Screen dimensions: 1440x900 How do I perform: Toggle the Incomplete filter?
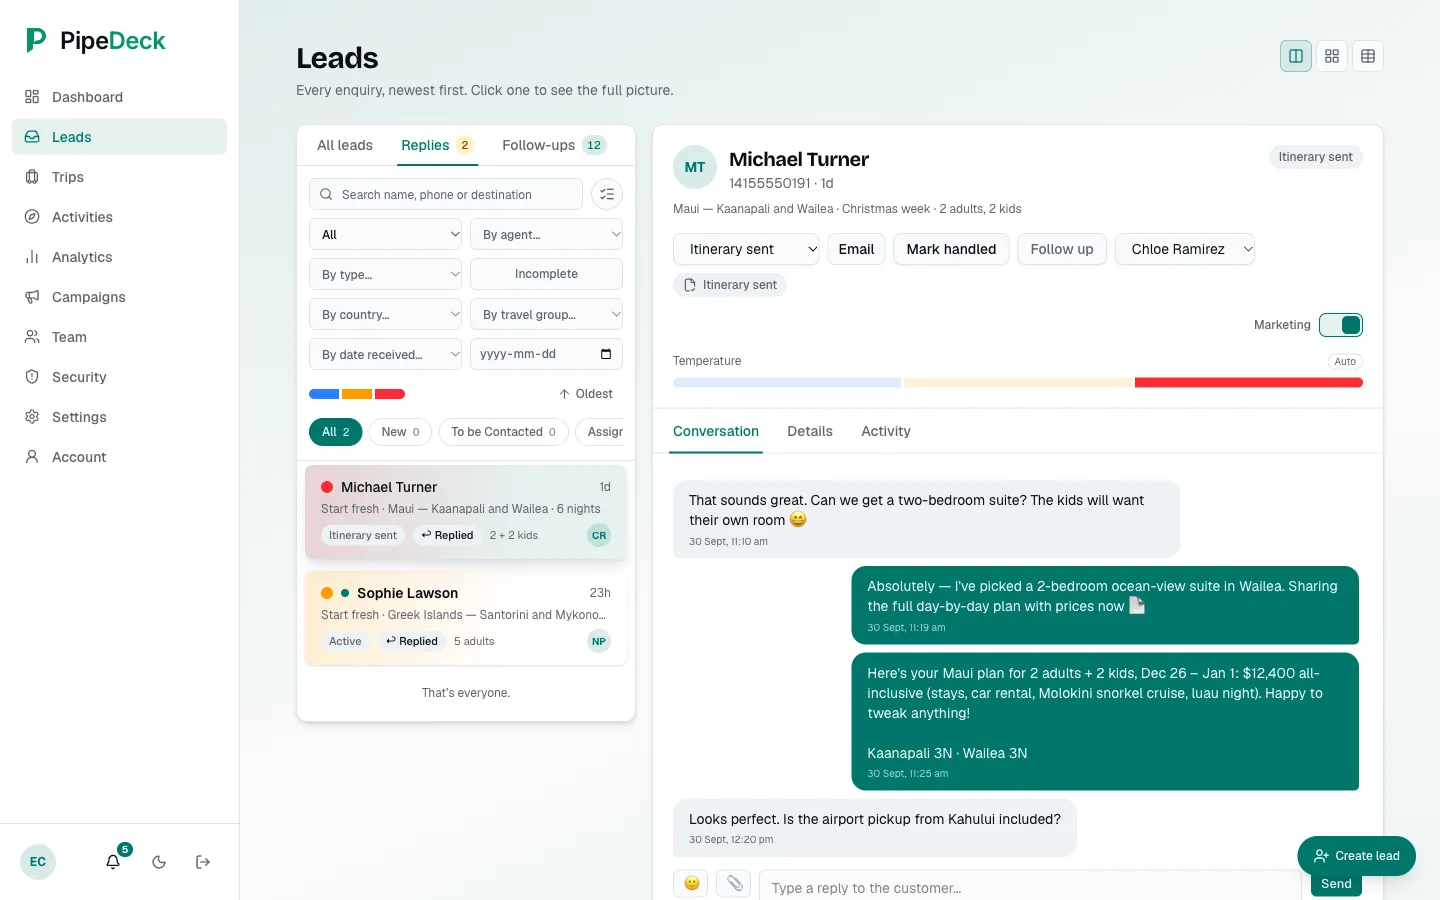(x=546, y=274)
